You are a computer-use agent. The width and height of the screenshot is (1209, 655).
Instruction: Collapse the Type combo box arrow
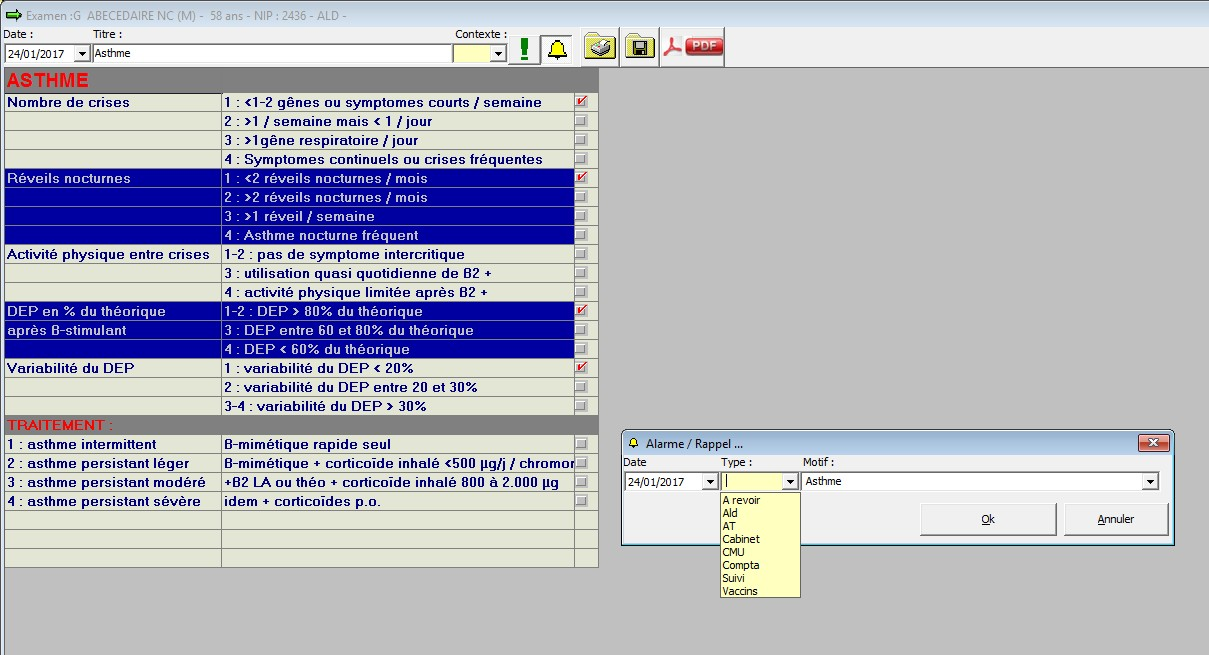point(790,482)
